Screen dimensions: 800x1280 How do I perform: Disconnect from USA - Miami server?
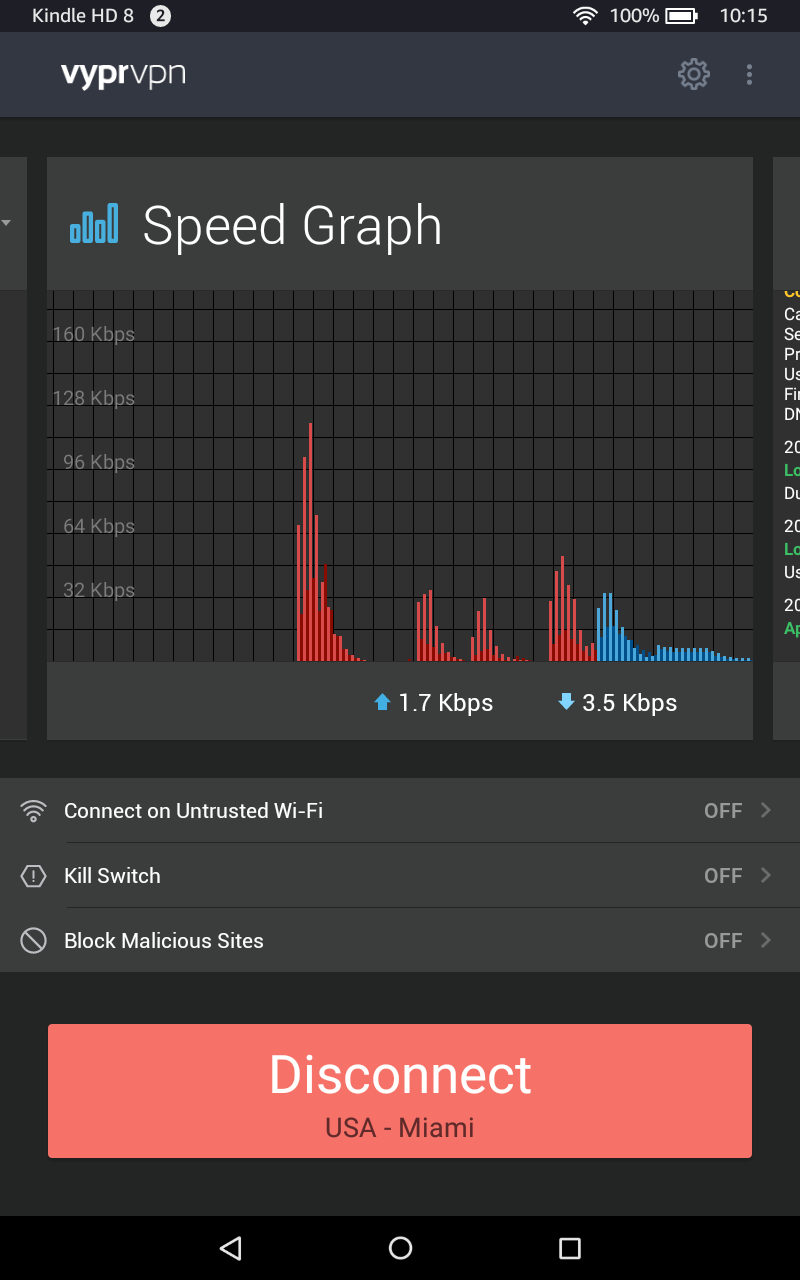(400, 1091)
